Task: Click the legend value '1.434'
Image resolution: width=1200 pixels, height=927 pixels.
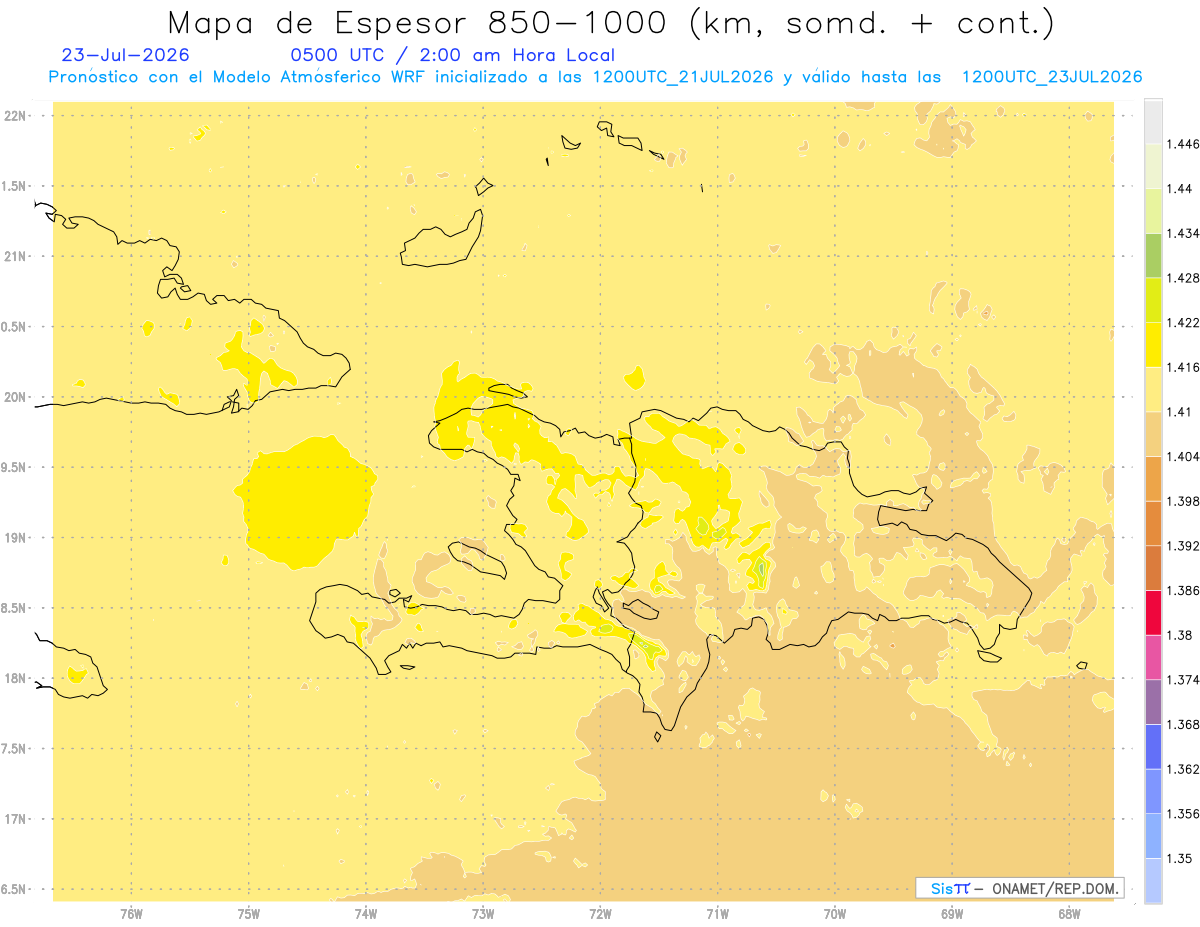Action: coord(1182,233)
